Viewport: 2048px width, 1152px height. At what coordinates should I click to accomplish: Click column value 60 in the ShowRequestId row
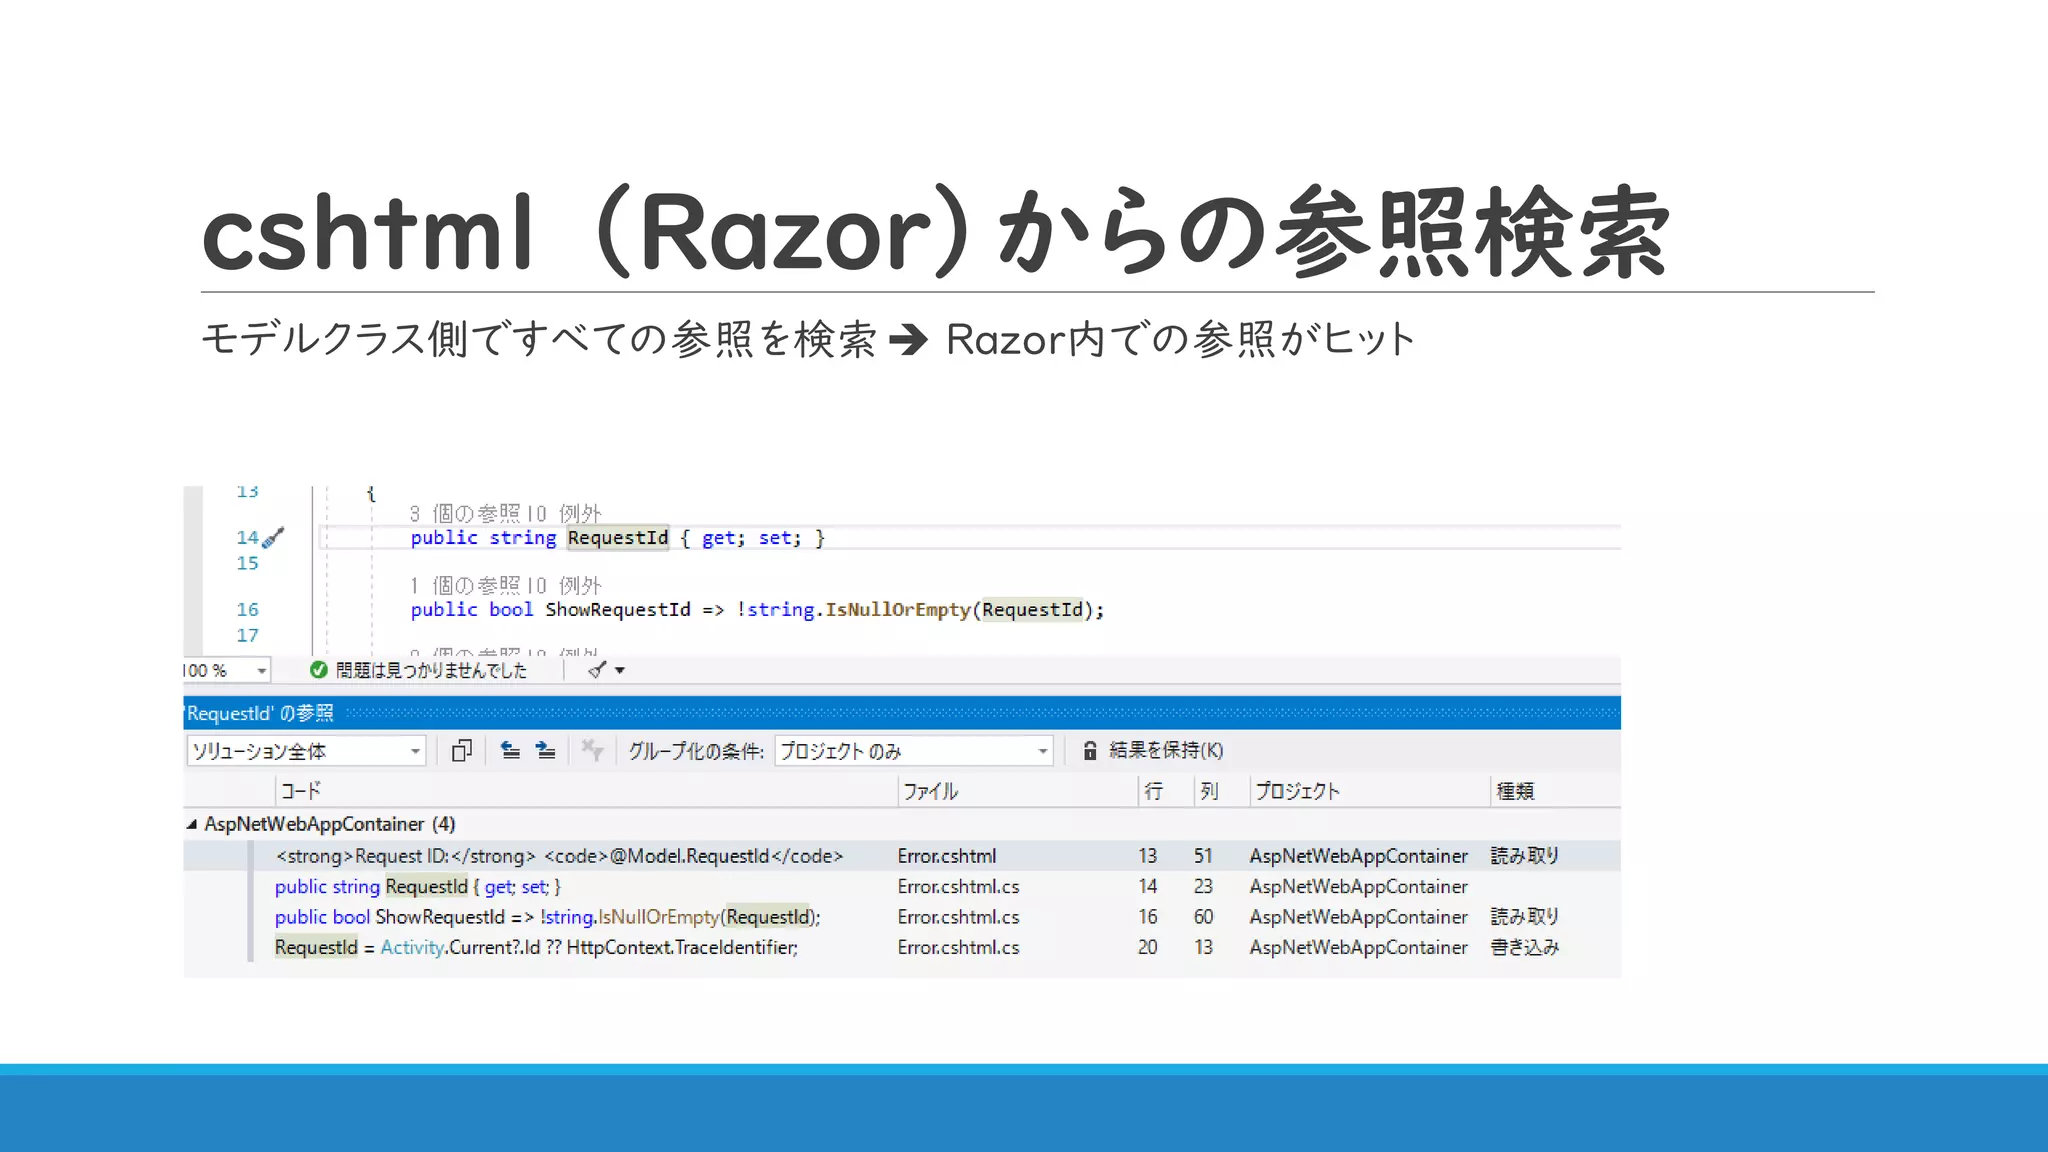[1203, 917]
